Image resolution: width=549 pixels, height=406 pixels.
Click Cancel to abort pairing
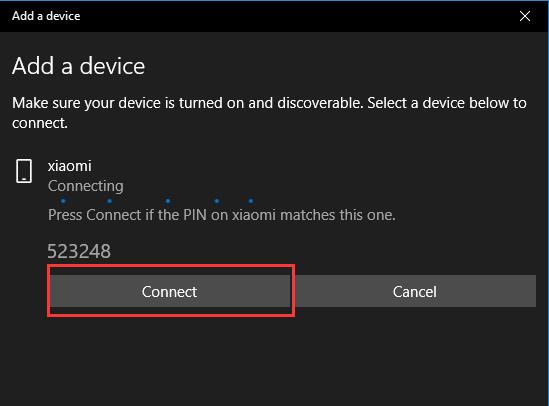(x=415, y=291)
